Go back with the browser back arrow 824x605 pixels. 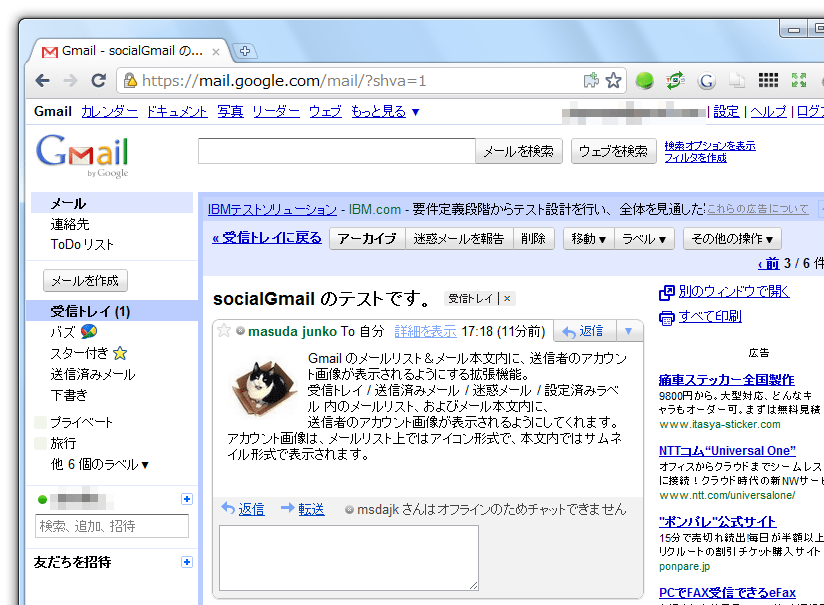click(x=43, y=80)
